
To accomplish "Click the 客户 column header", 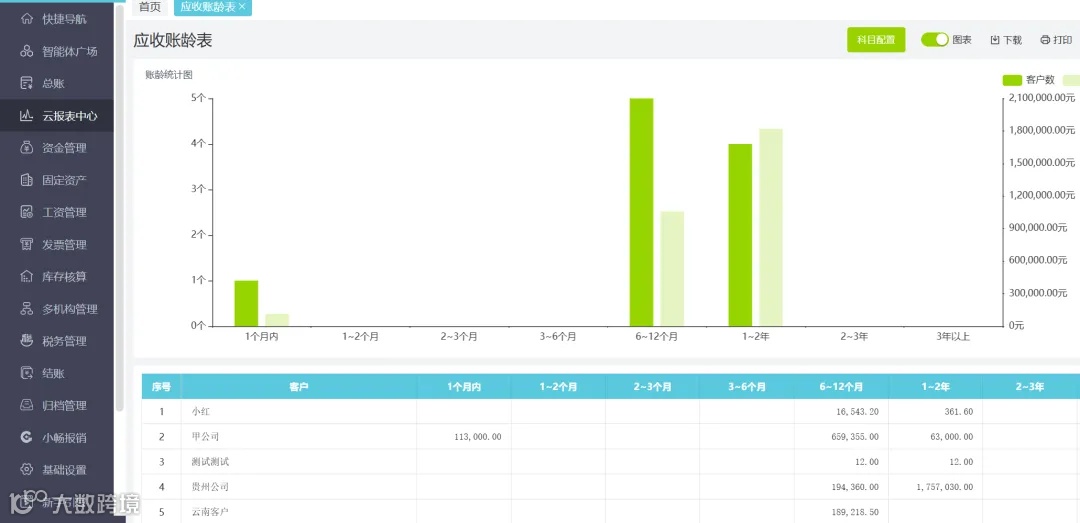I will [x=299, y=387].
